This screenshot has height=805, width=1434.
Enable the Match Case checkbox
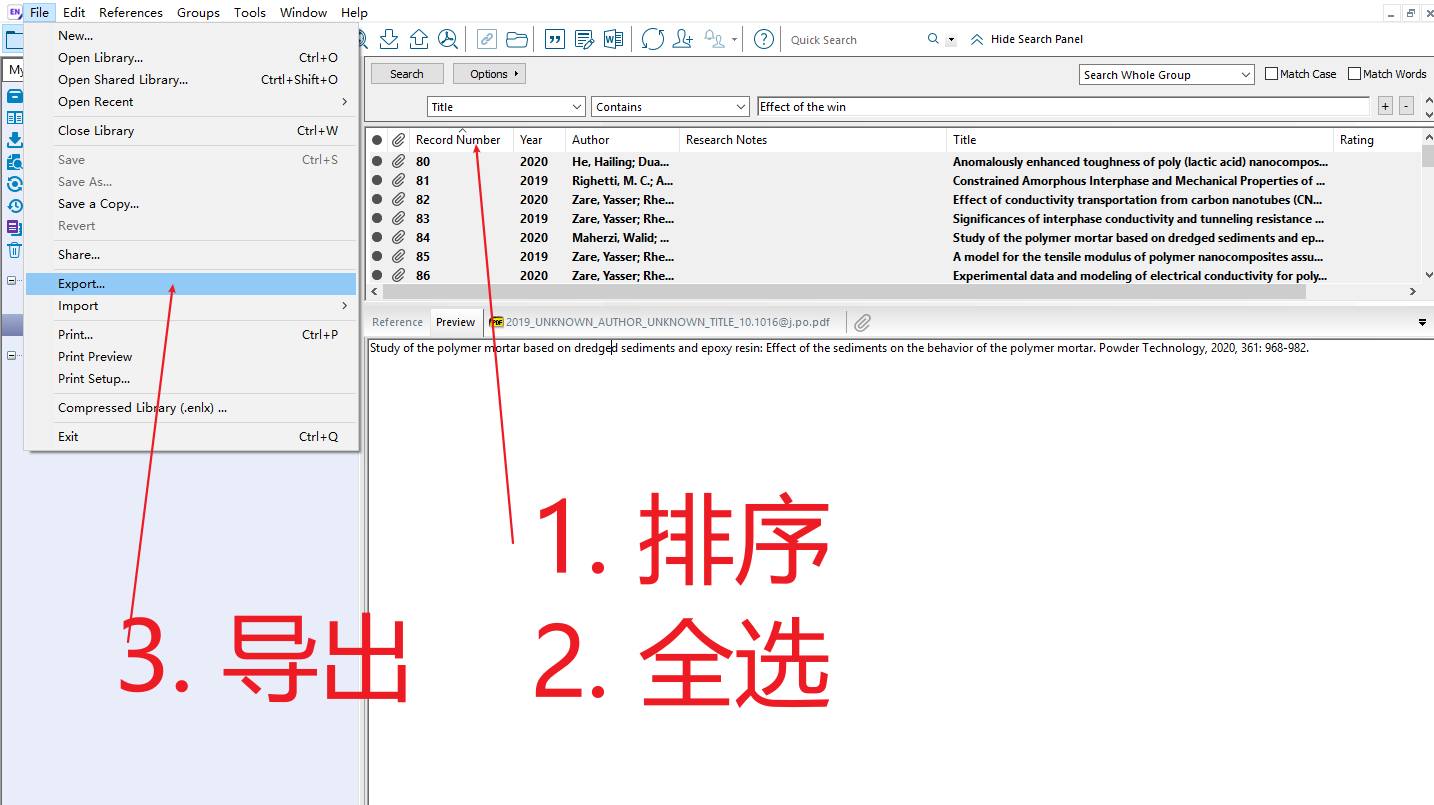coord(1272,74)
